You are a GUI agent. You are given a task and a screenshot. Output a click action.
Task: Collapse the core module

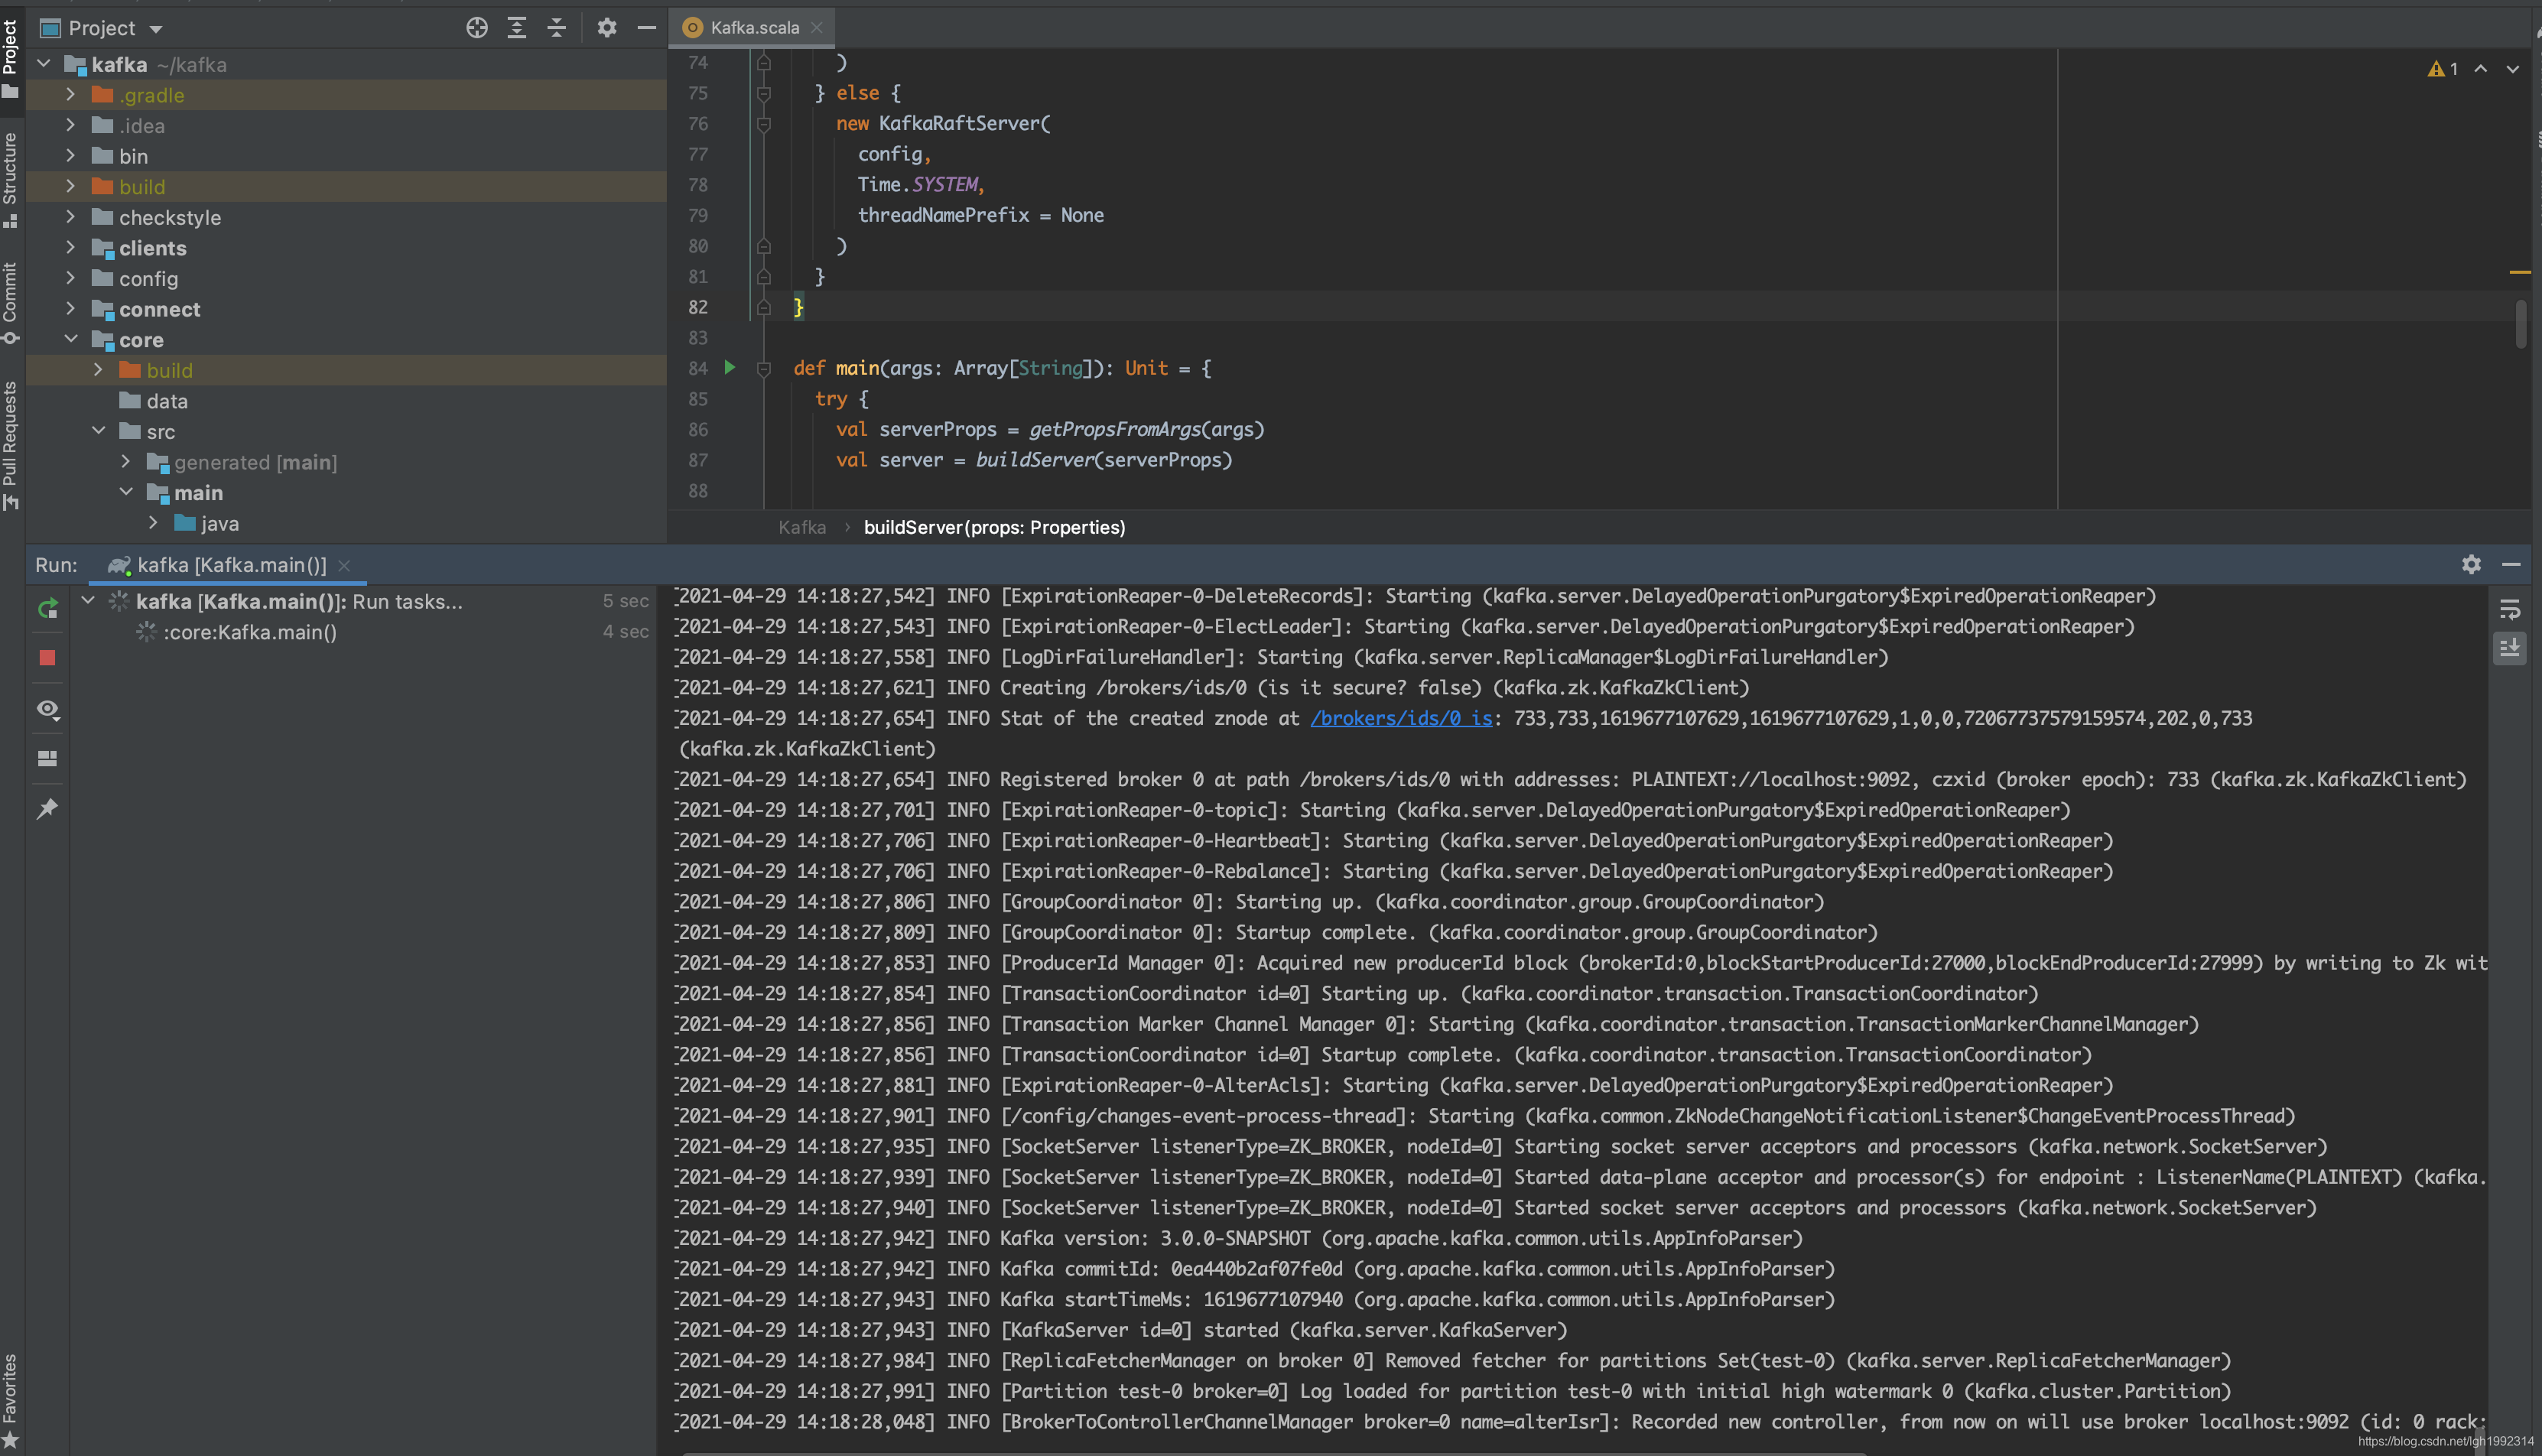[x=70, y=340]
